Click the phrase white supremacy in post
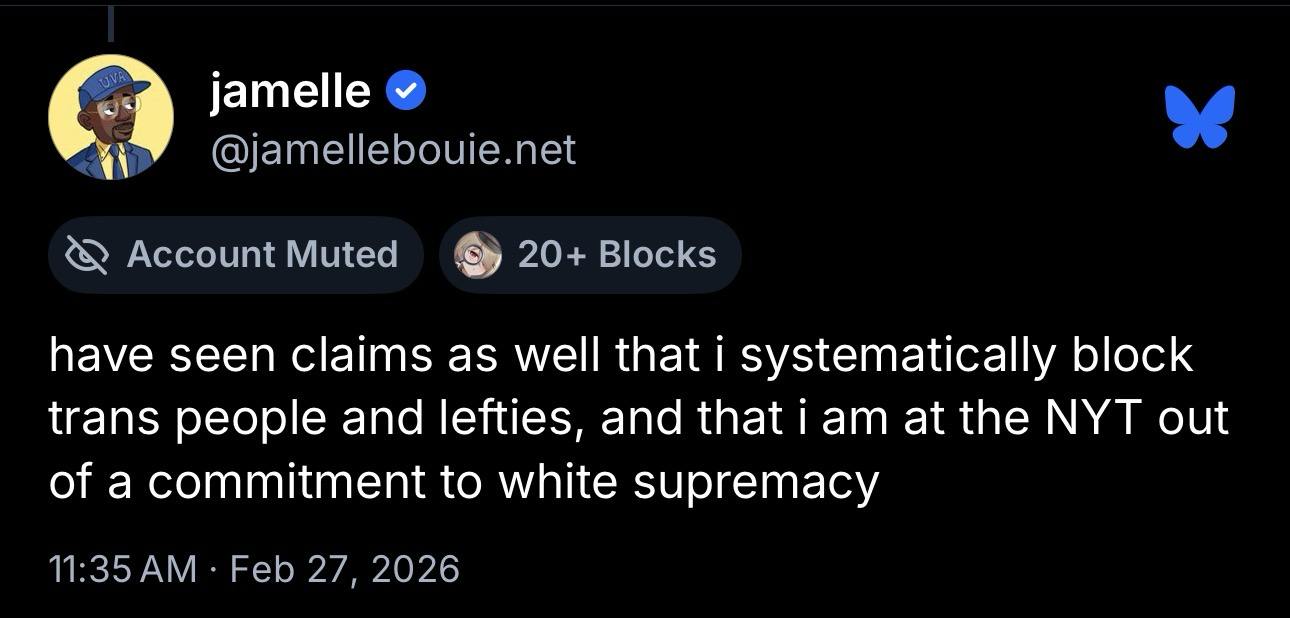The image size is (1290, 618). coord(688,483)
